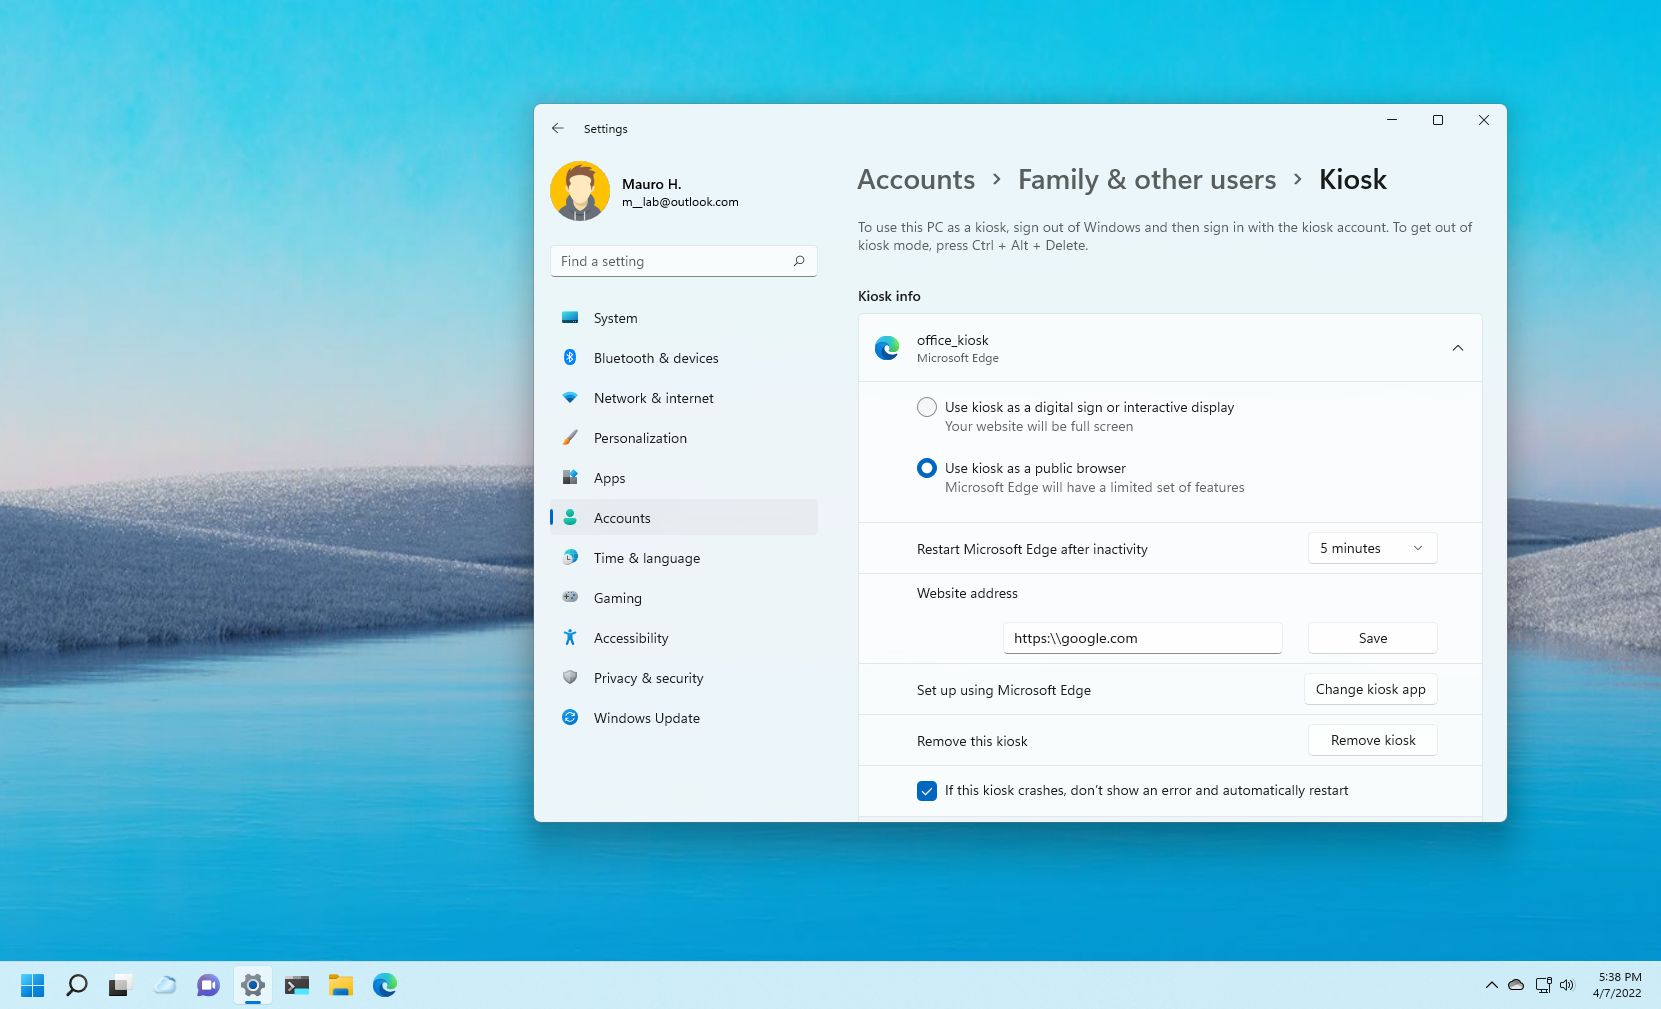The width and height of the screenshot is (1661, 1009).
Task: Open the 5 minutes inactivity dropdown
Action: click(x=1372, y=548)
